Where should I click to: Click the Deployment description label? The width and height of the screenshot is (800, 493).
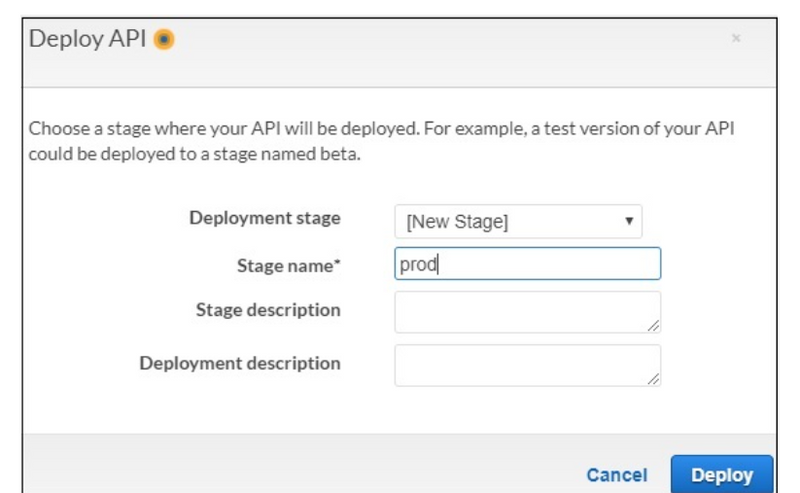point(240,363)
